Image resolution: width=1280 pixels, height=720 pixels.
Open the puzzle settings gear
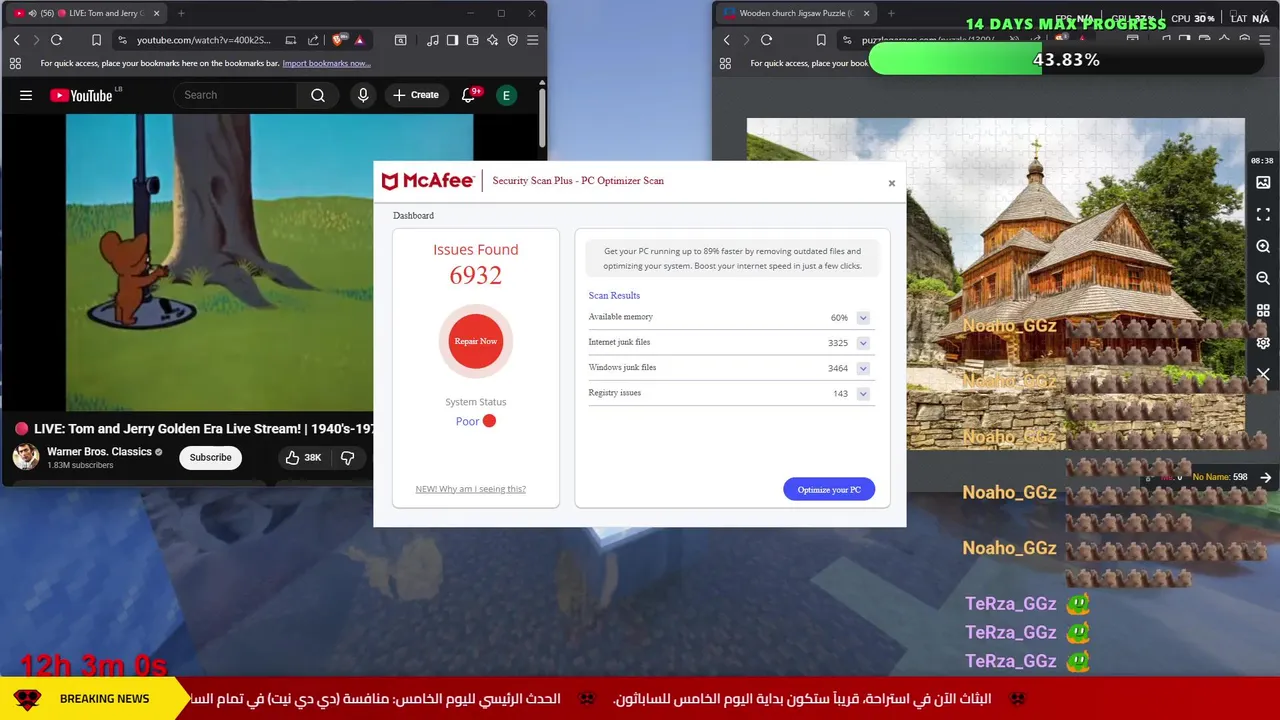pos(1263,343)
